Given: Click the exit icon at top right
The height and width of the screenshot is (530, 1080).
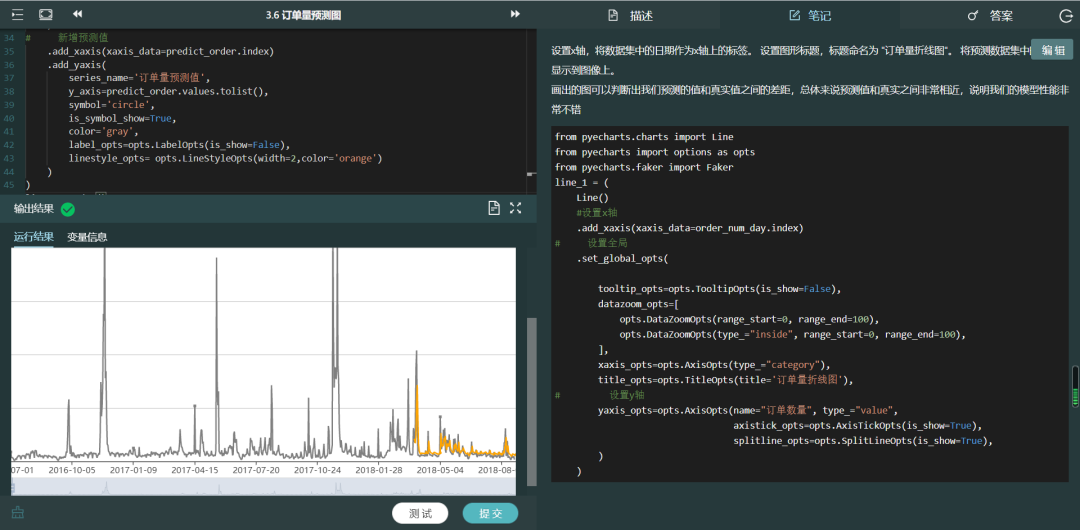Looking at the screenshot, I should (x=1066, y=16).
